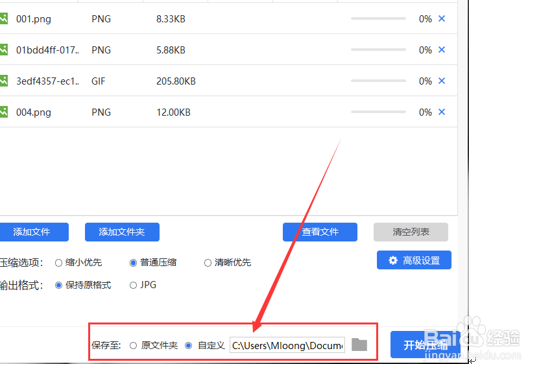Click the 添加文件 button
553x375 pixels.
(x=34, y=232)
